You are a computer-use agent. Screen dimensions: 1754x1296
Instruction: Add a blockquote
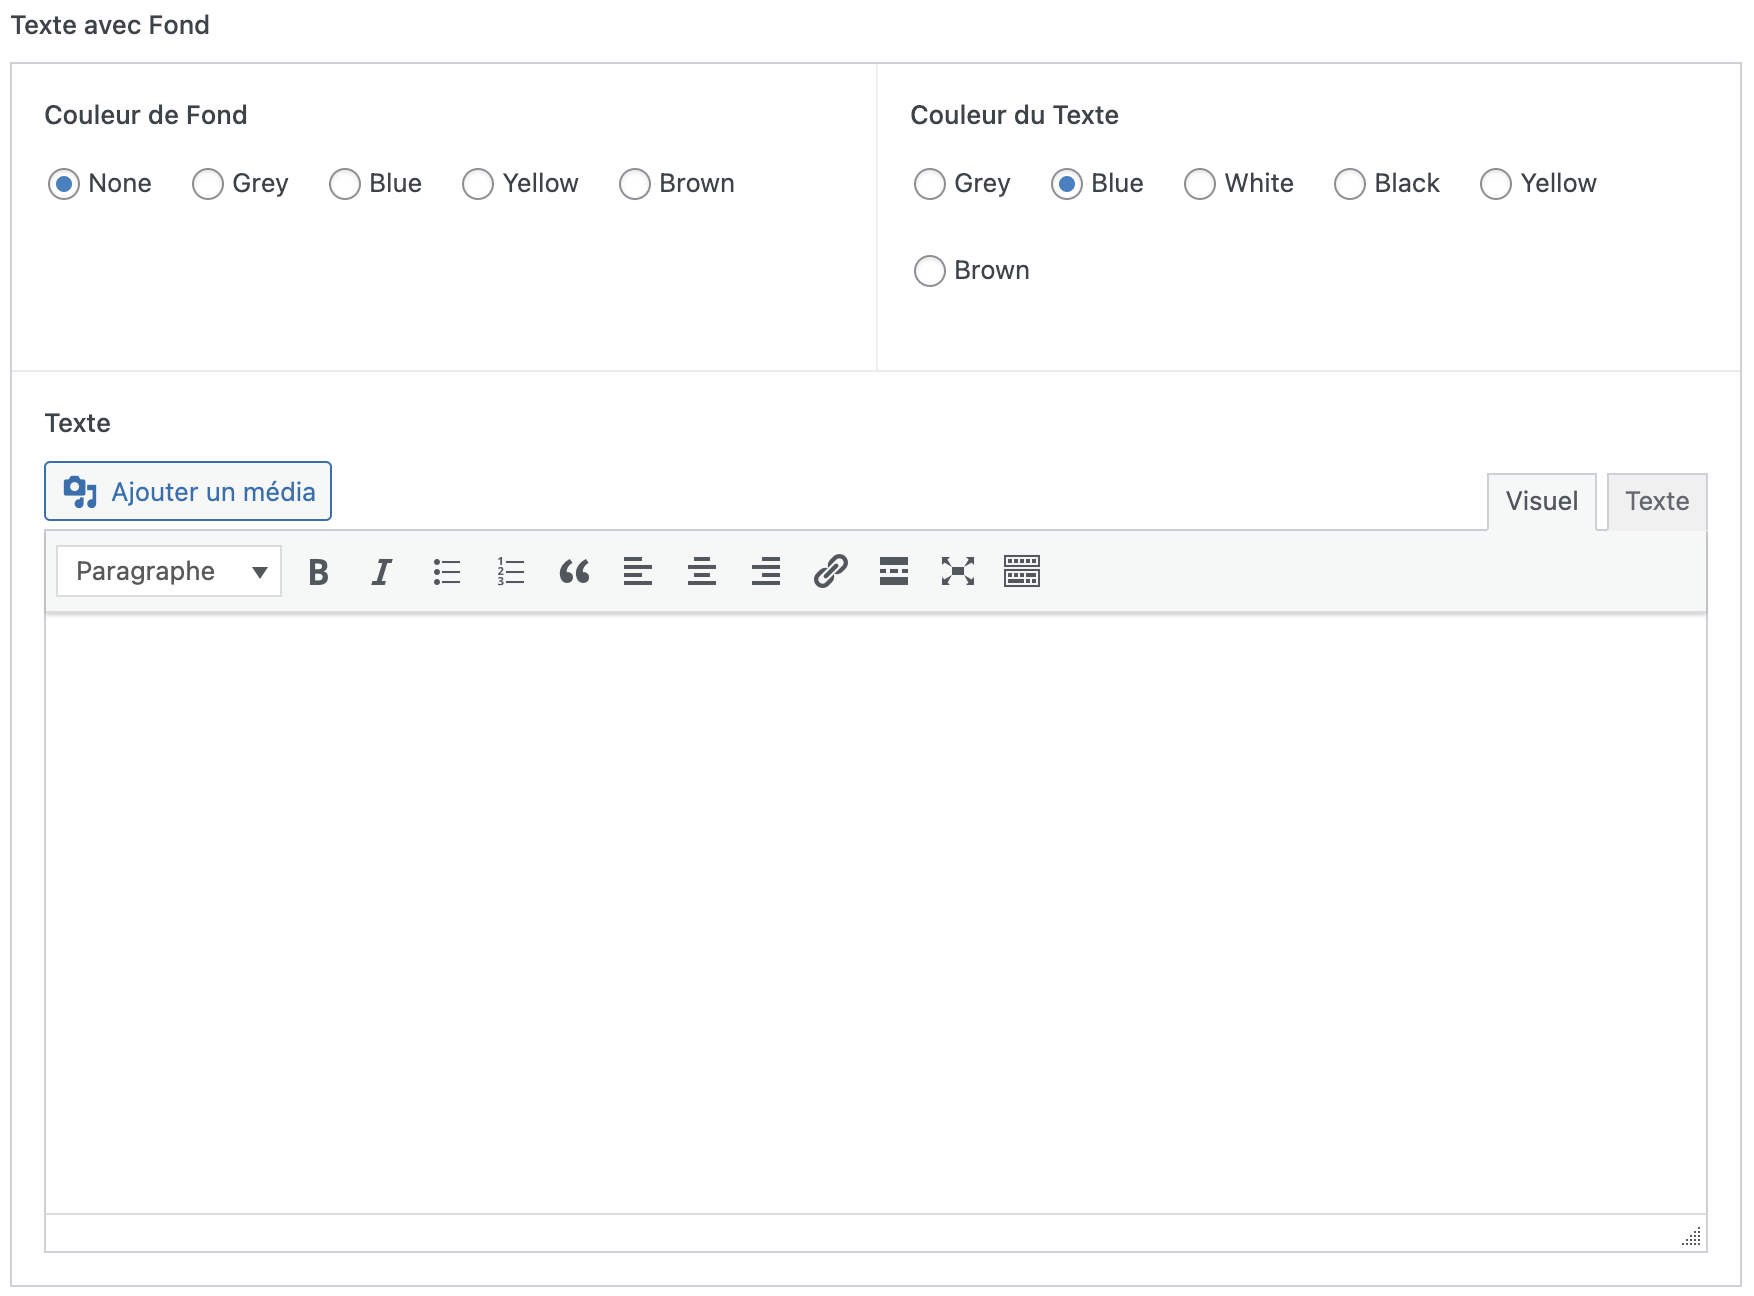coord(574,572)
